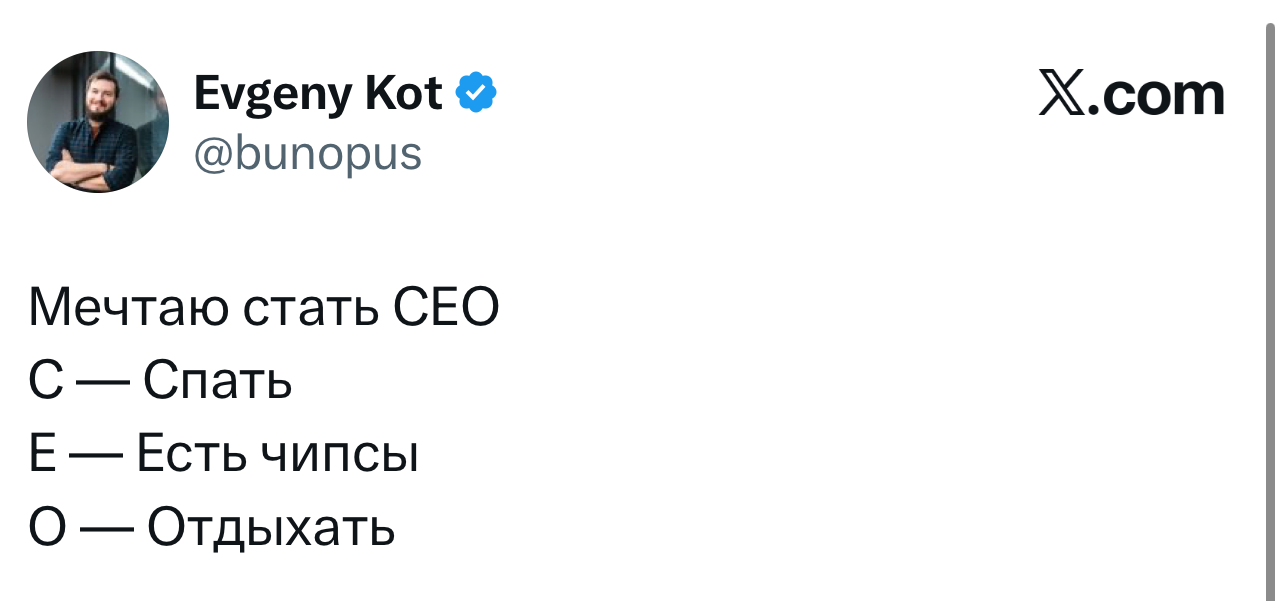Click the letter "Е" starting the third line

click(x=43, y=455)
